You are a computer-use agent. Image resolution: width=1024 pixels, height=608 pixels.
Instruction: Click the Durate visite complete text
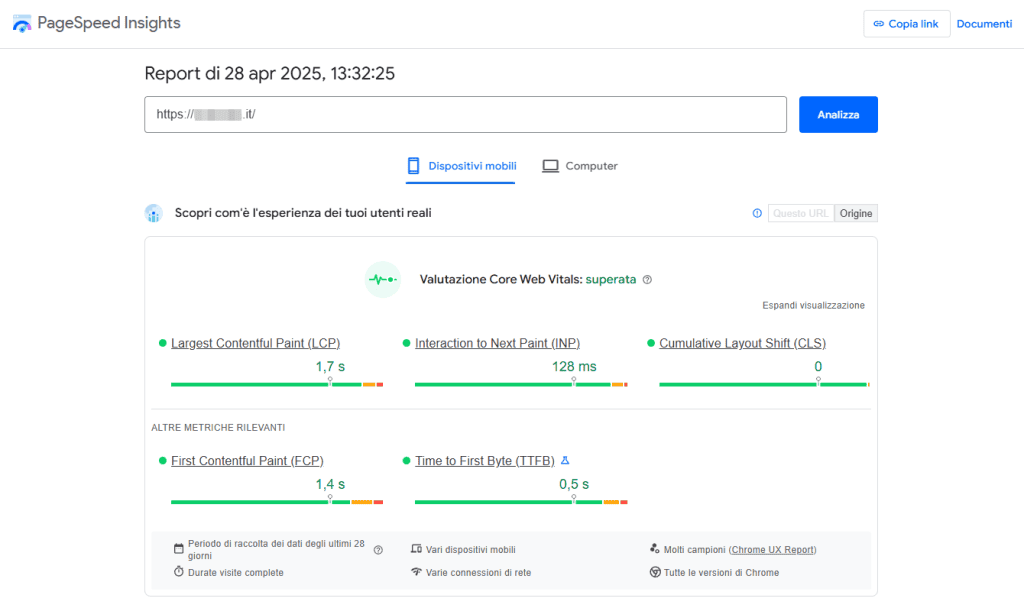[x=236, y=573]
